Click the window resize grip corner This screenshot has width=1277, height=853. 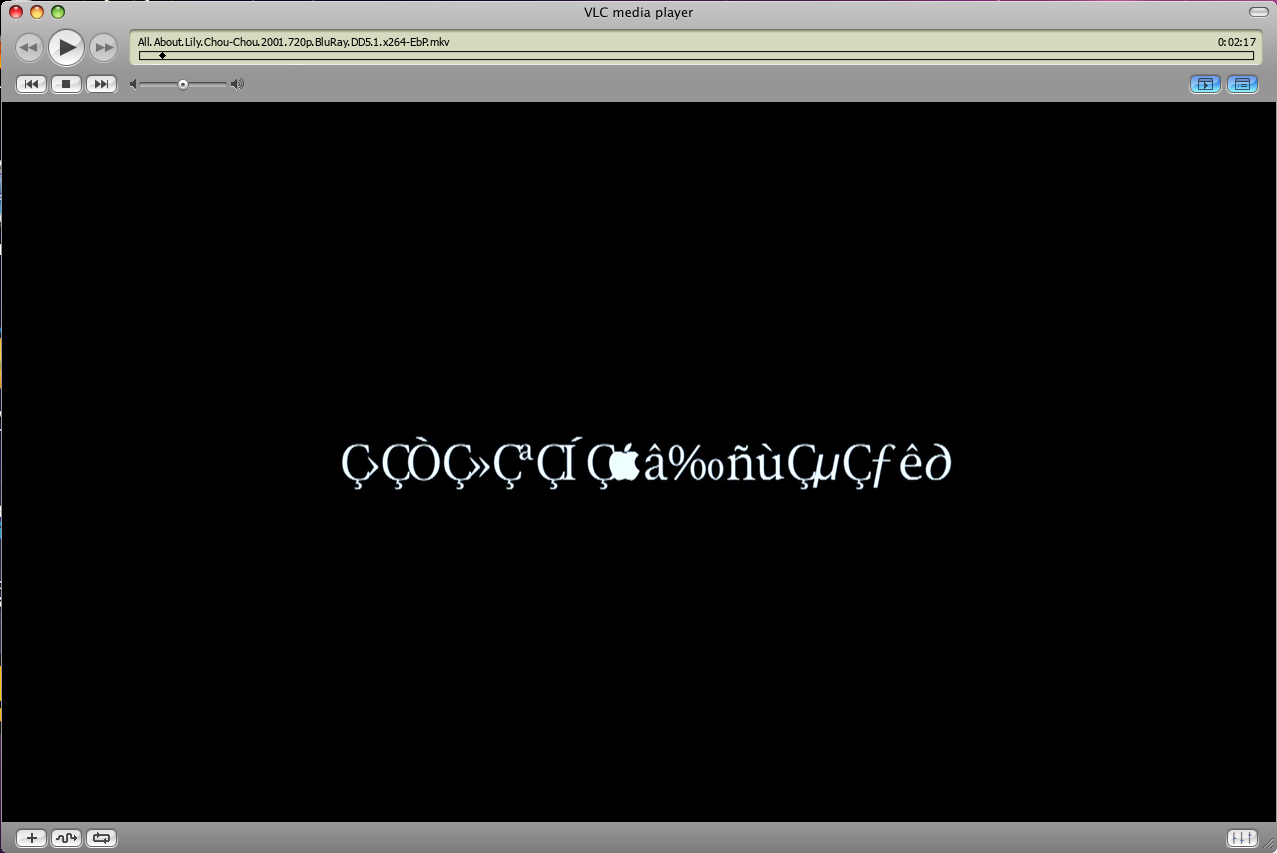[1268, 844]
